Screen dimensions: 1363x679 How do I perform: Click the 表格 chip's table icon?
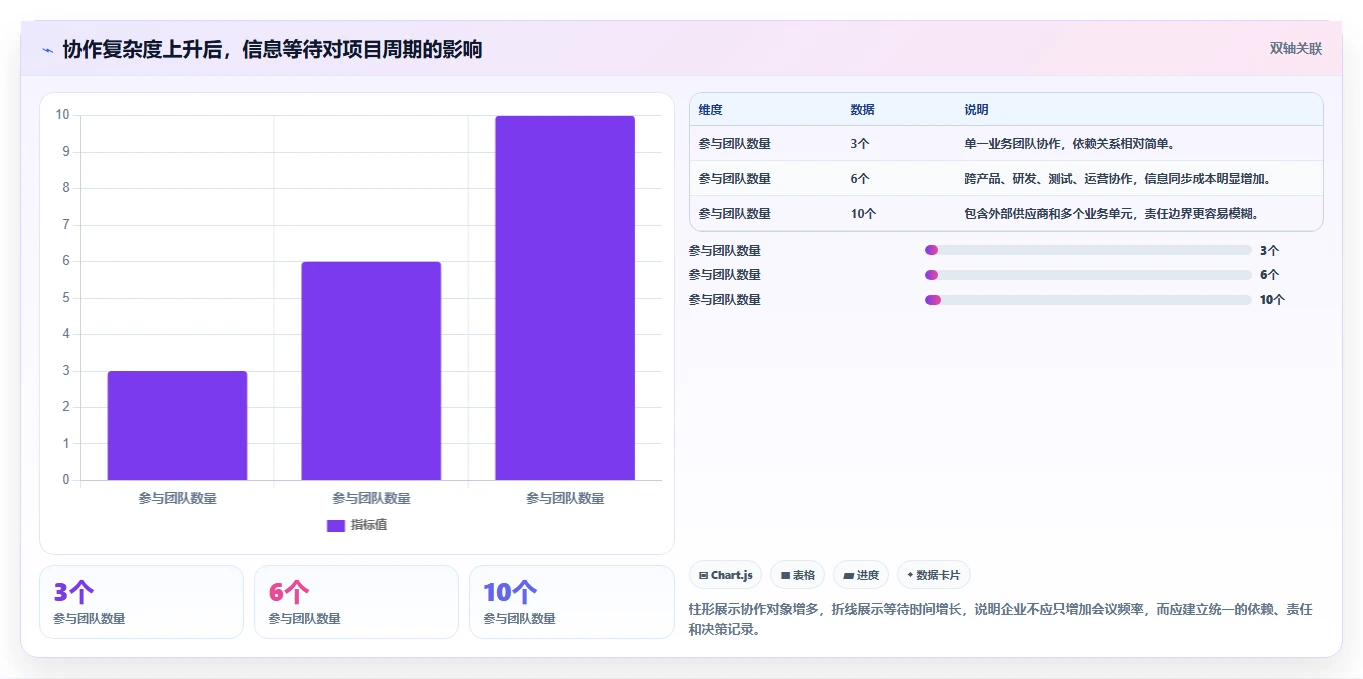[785, 576]
